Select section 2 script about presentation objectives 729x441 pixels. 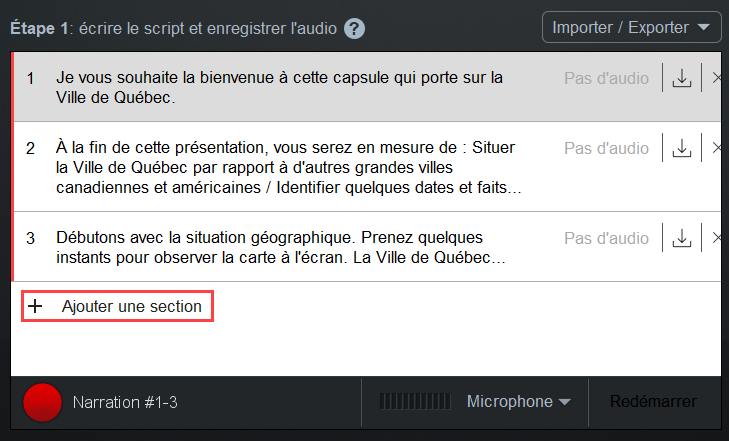288,167
